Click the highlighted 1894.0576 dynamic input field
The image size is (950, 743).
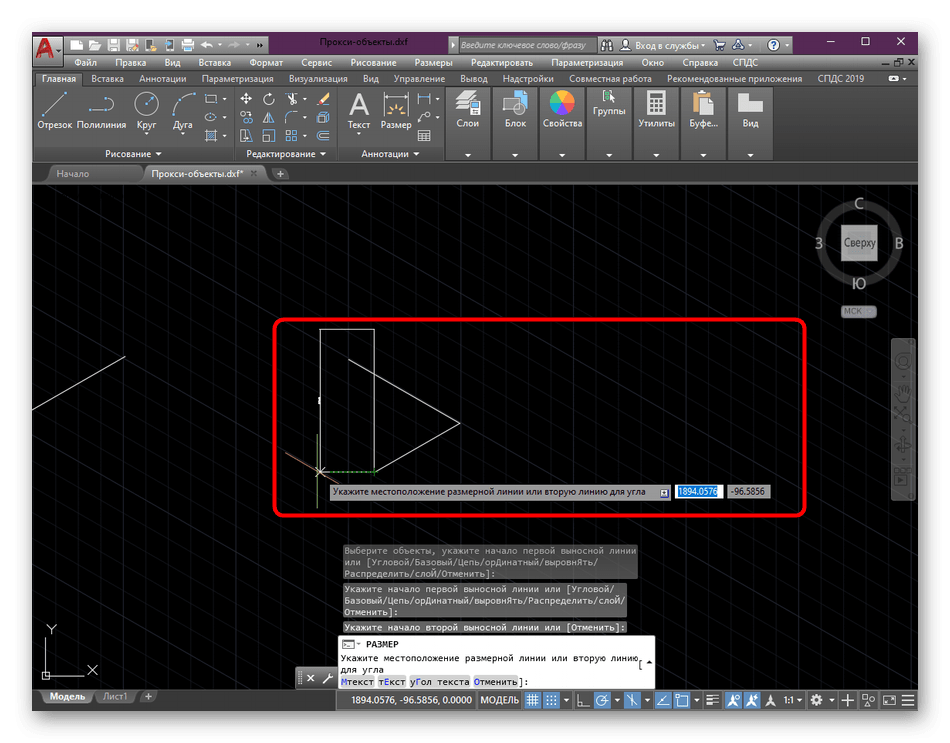pyautogui.click(x=698, y=491)
